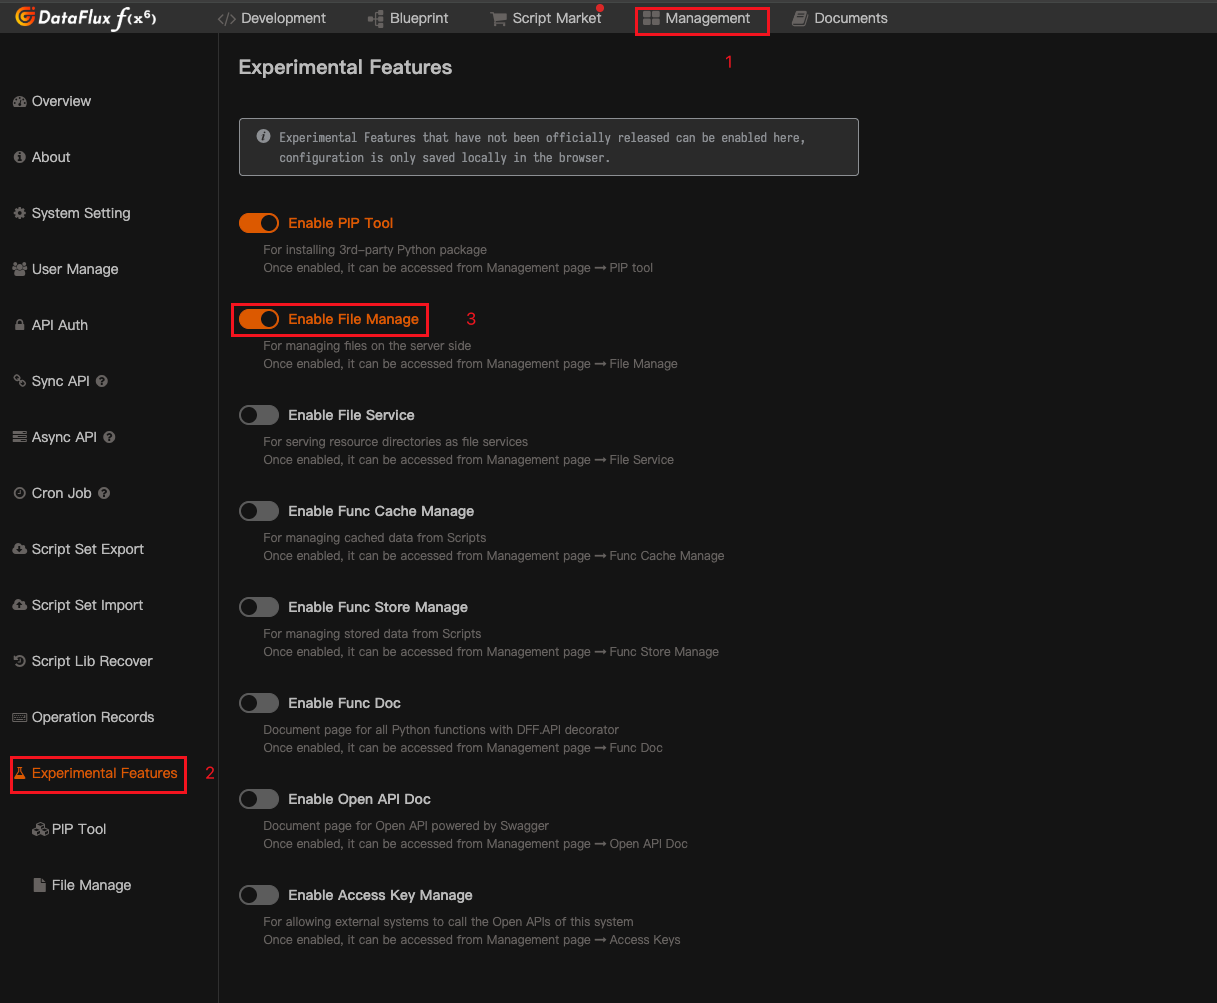
Task: Open User Manage in the sidebar
Action: tap(74, 269)
